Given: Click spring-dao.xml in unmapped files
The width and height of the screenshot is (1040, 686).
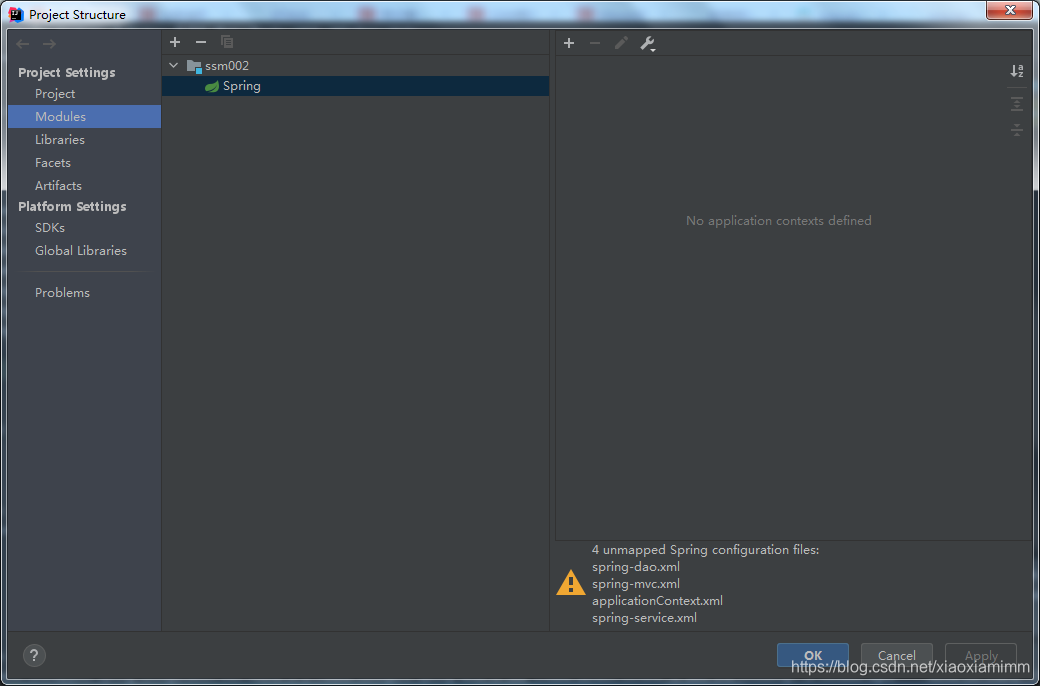Looking at the screenshot, I should point(636,567).
